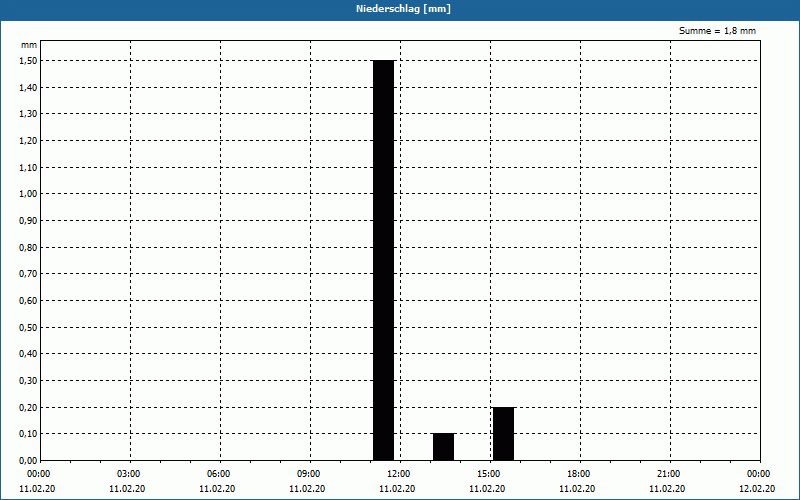Click the 09:00 time axis label
The height and width of the screenshot is (500, 800).
(309, 474)
